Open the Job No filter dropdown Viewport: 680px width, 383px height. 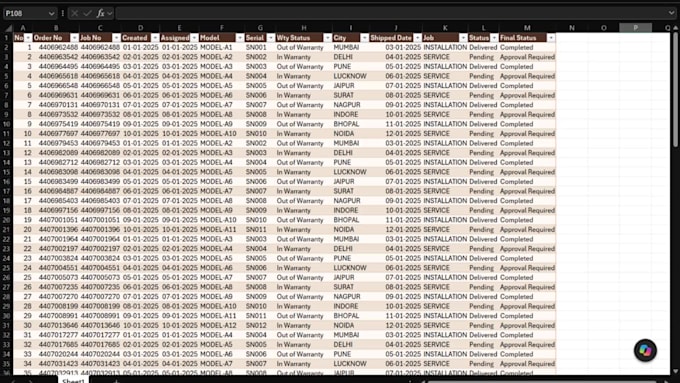(116, 38)
